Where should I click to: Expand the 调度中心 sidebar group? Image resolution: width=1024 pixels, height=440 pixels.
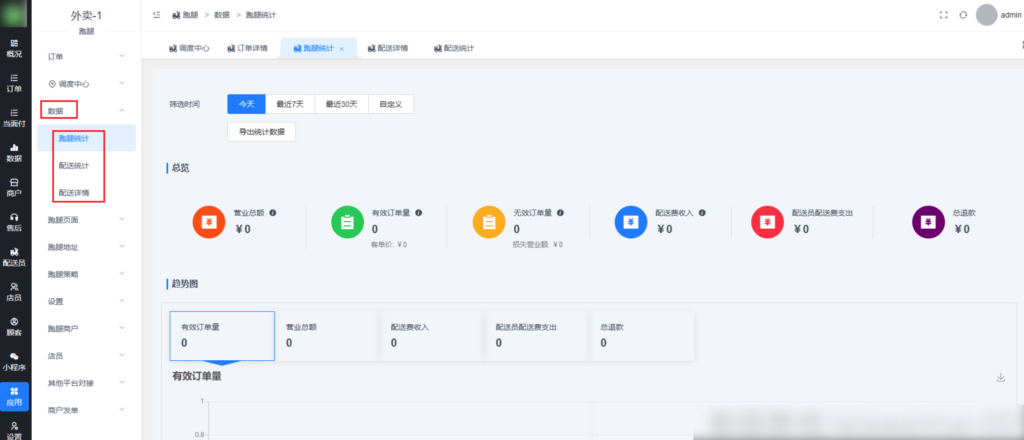tap(86, 84)
